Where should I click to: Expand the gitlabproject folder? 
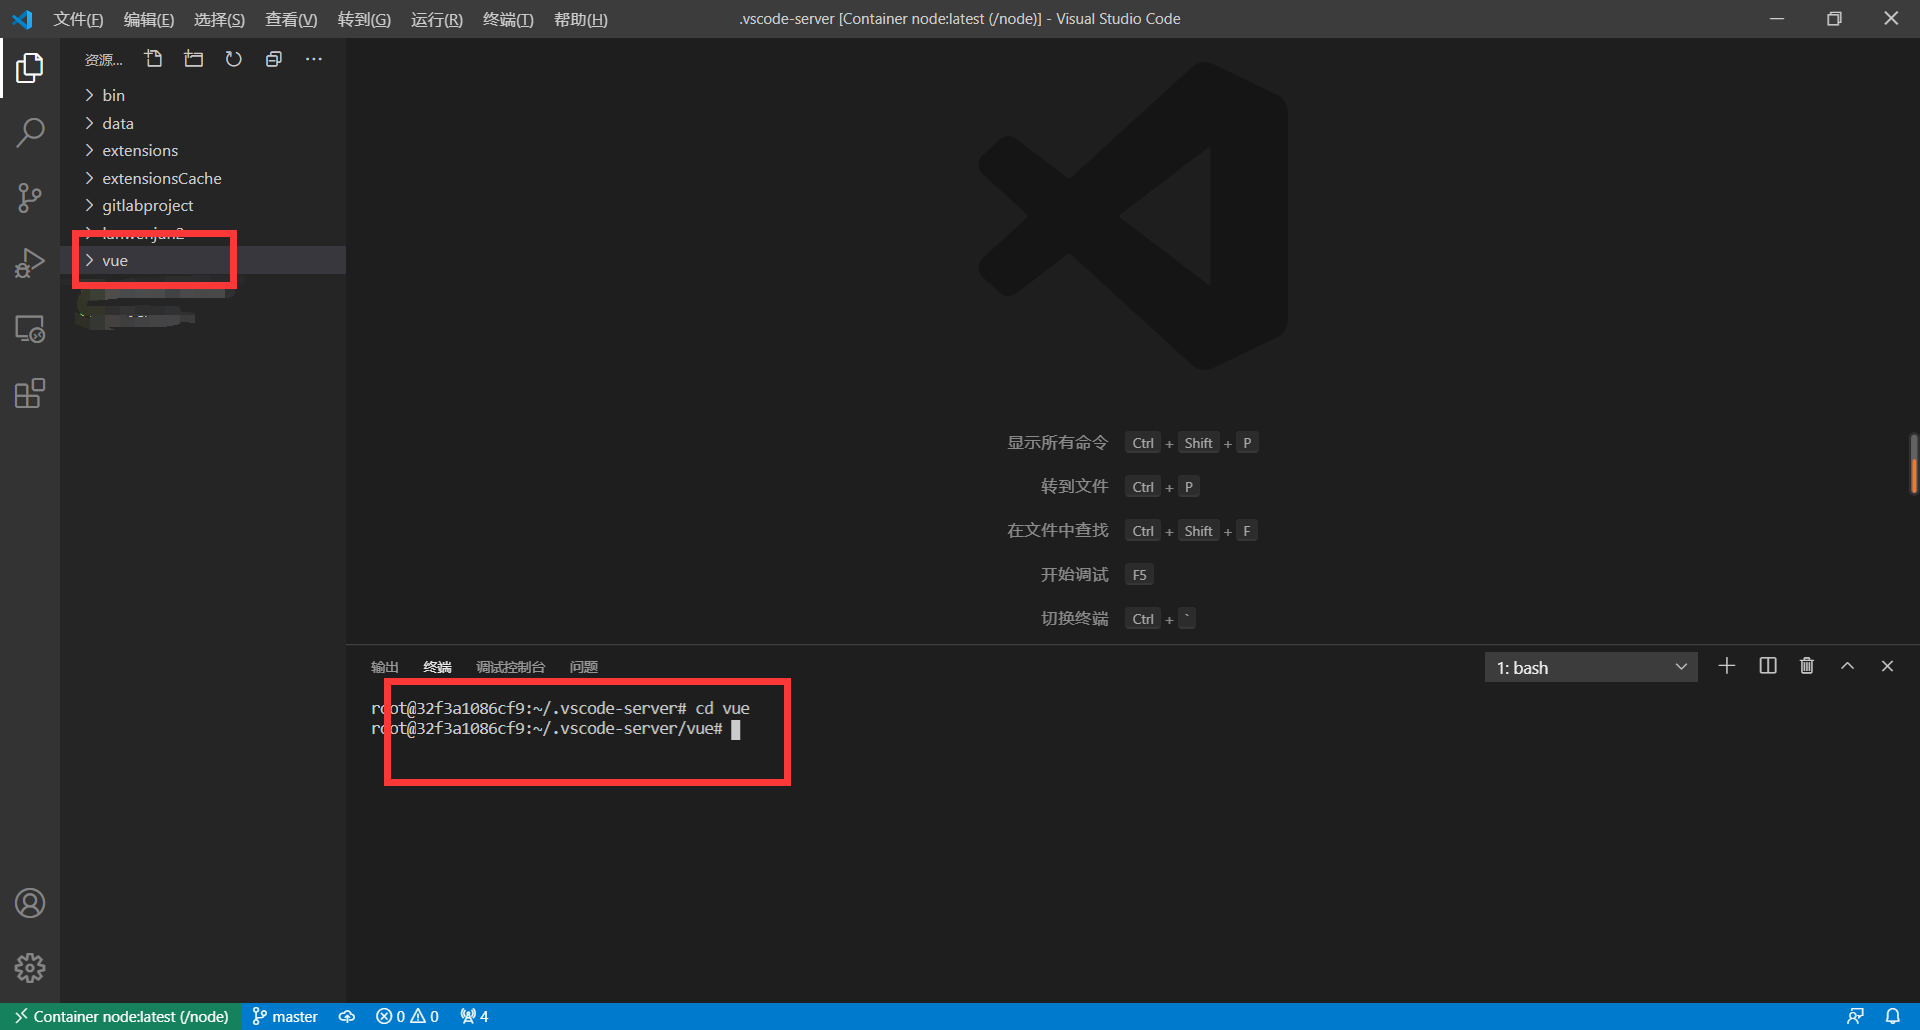point(203,205)
